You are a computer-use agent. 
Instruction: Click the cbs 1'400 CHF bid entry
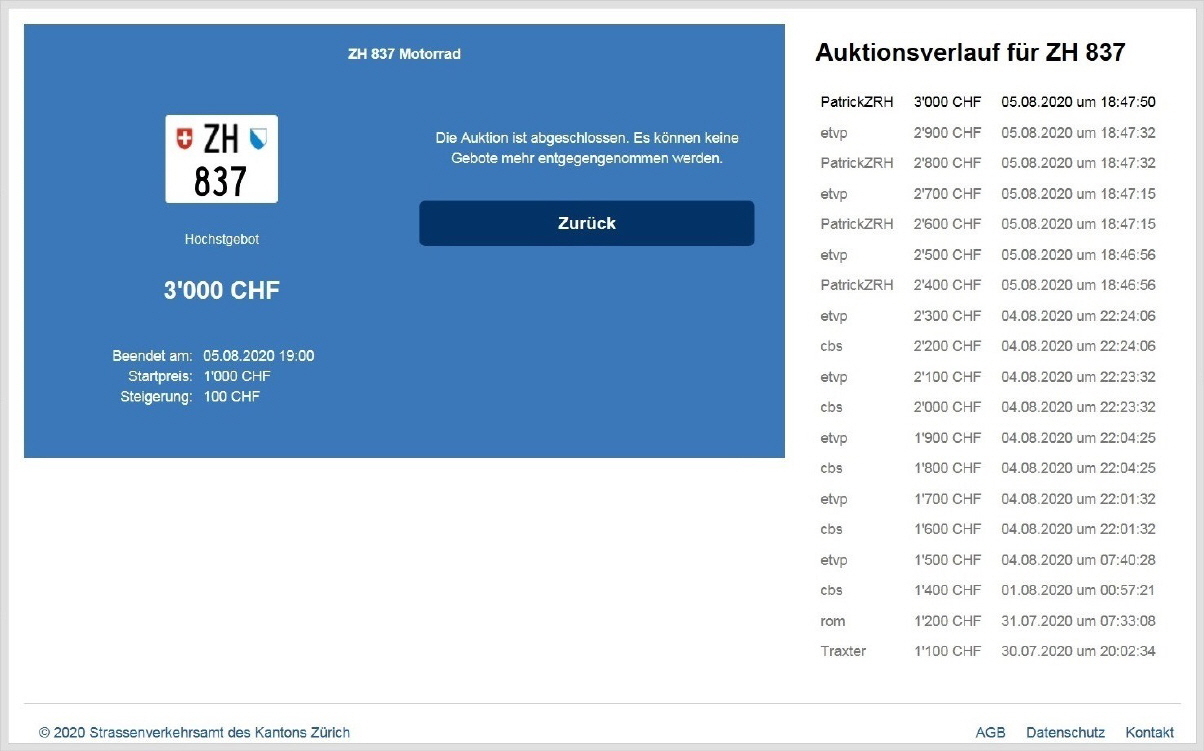point(987,590)
